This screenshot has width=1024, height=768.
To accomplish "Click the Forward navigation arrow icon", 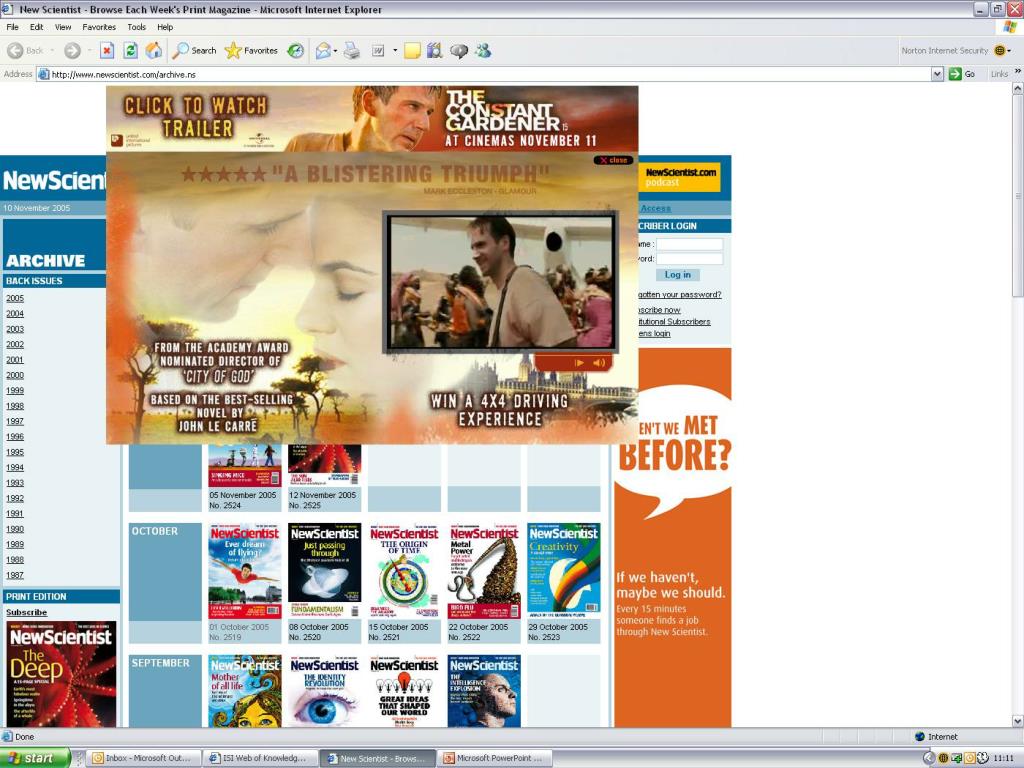I will (72, 50).
